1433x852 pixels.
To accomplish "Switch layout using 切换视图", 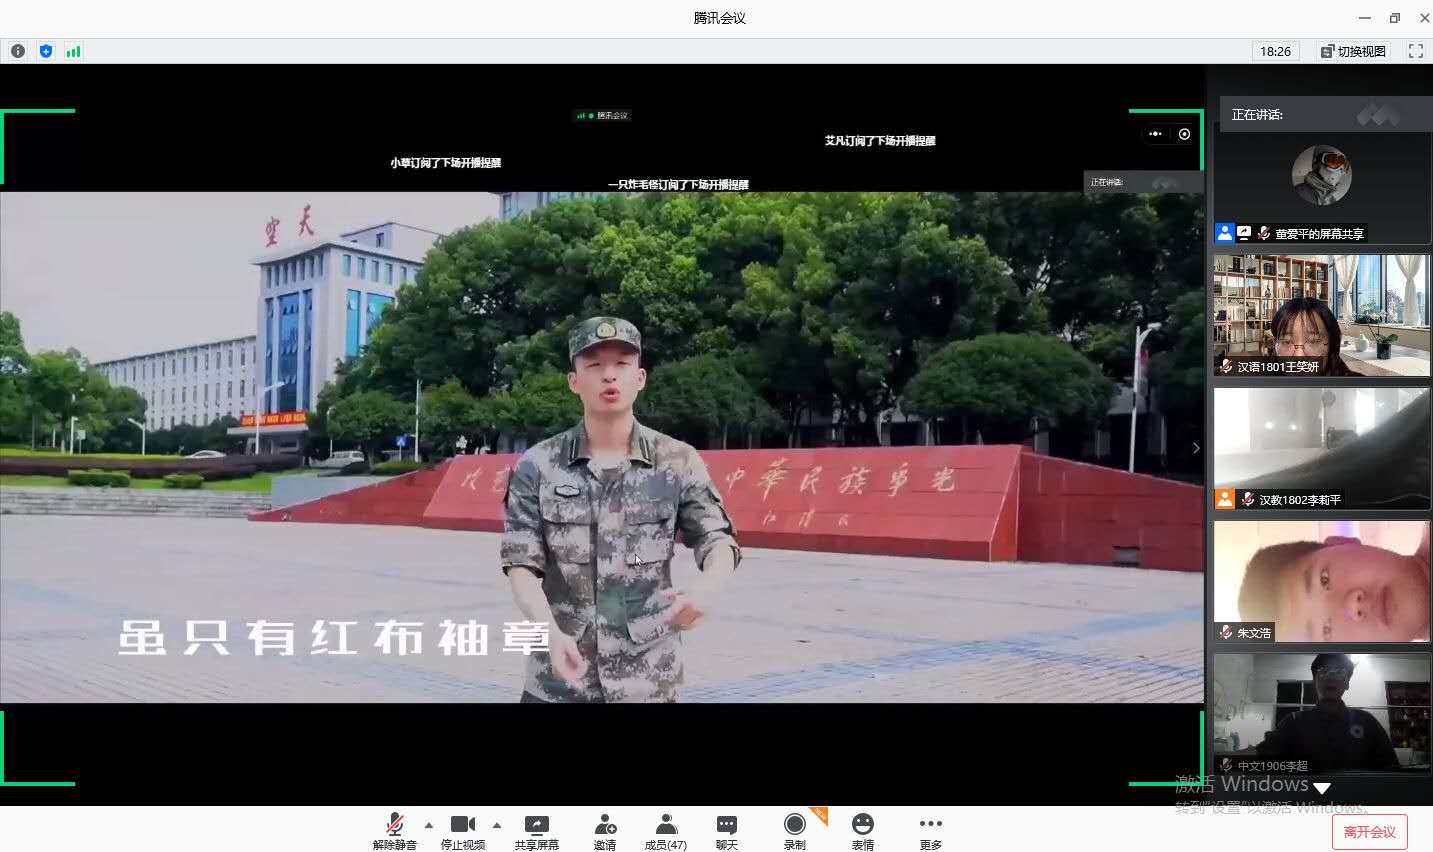I will (1353, 51).
